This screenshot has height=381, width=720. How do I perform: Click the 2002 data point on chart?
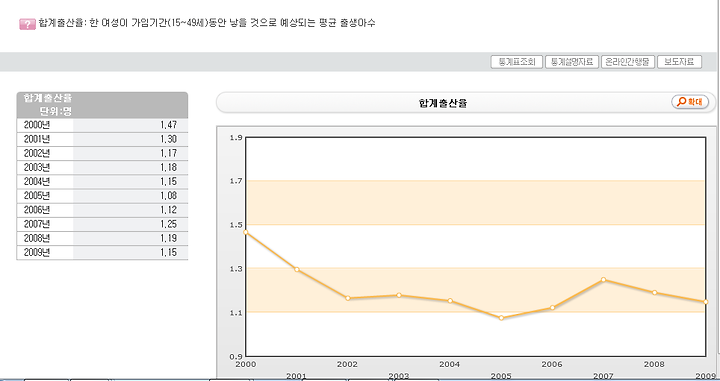[348, 298]
